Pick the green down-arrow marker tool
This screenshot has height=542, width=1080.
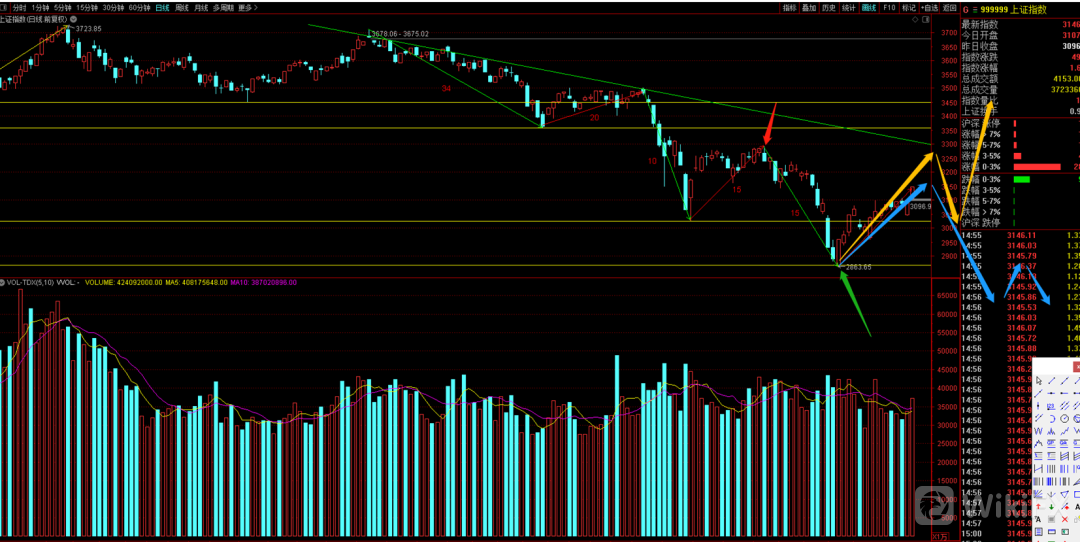click(1053, 507)
